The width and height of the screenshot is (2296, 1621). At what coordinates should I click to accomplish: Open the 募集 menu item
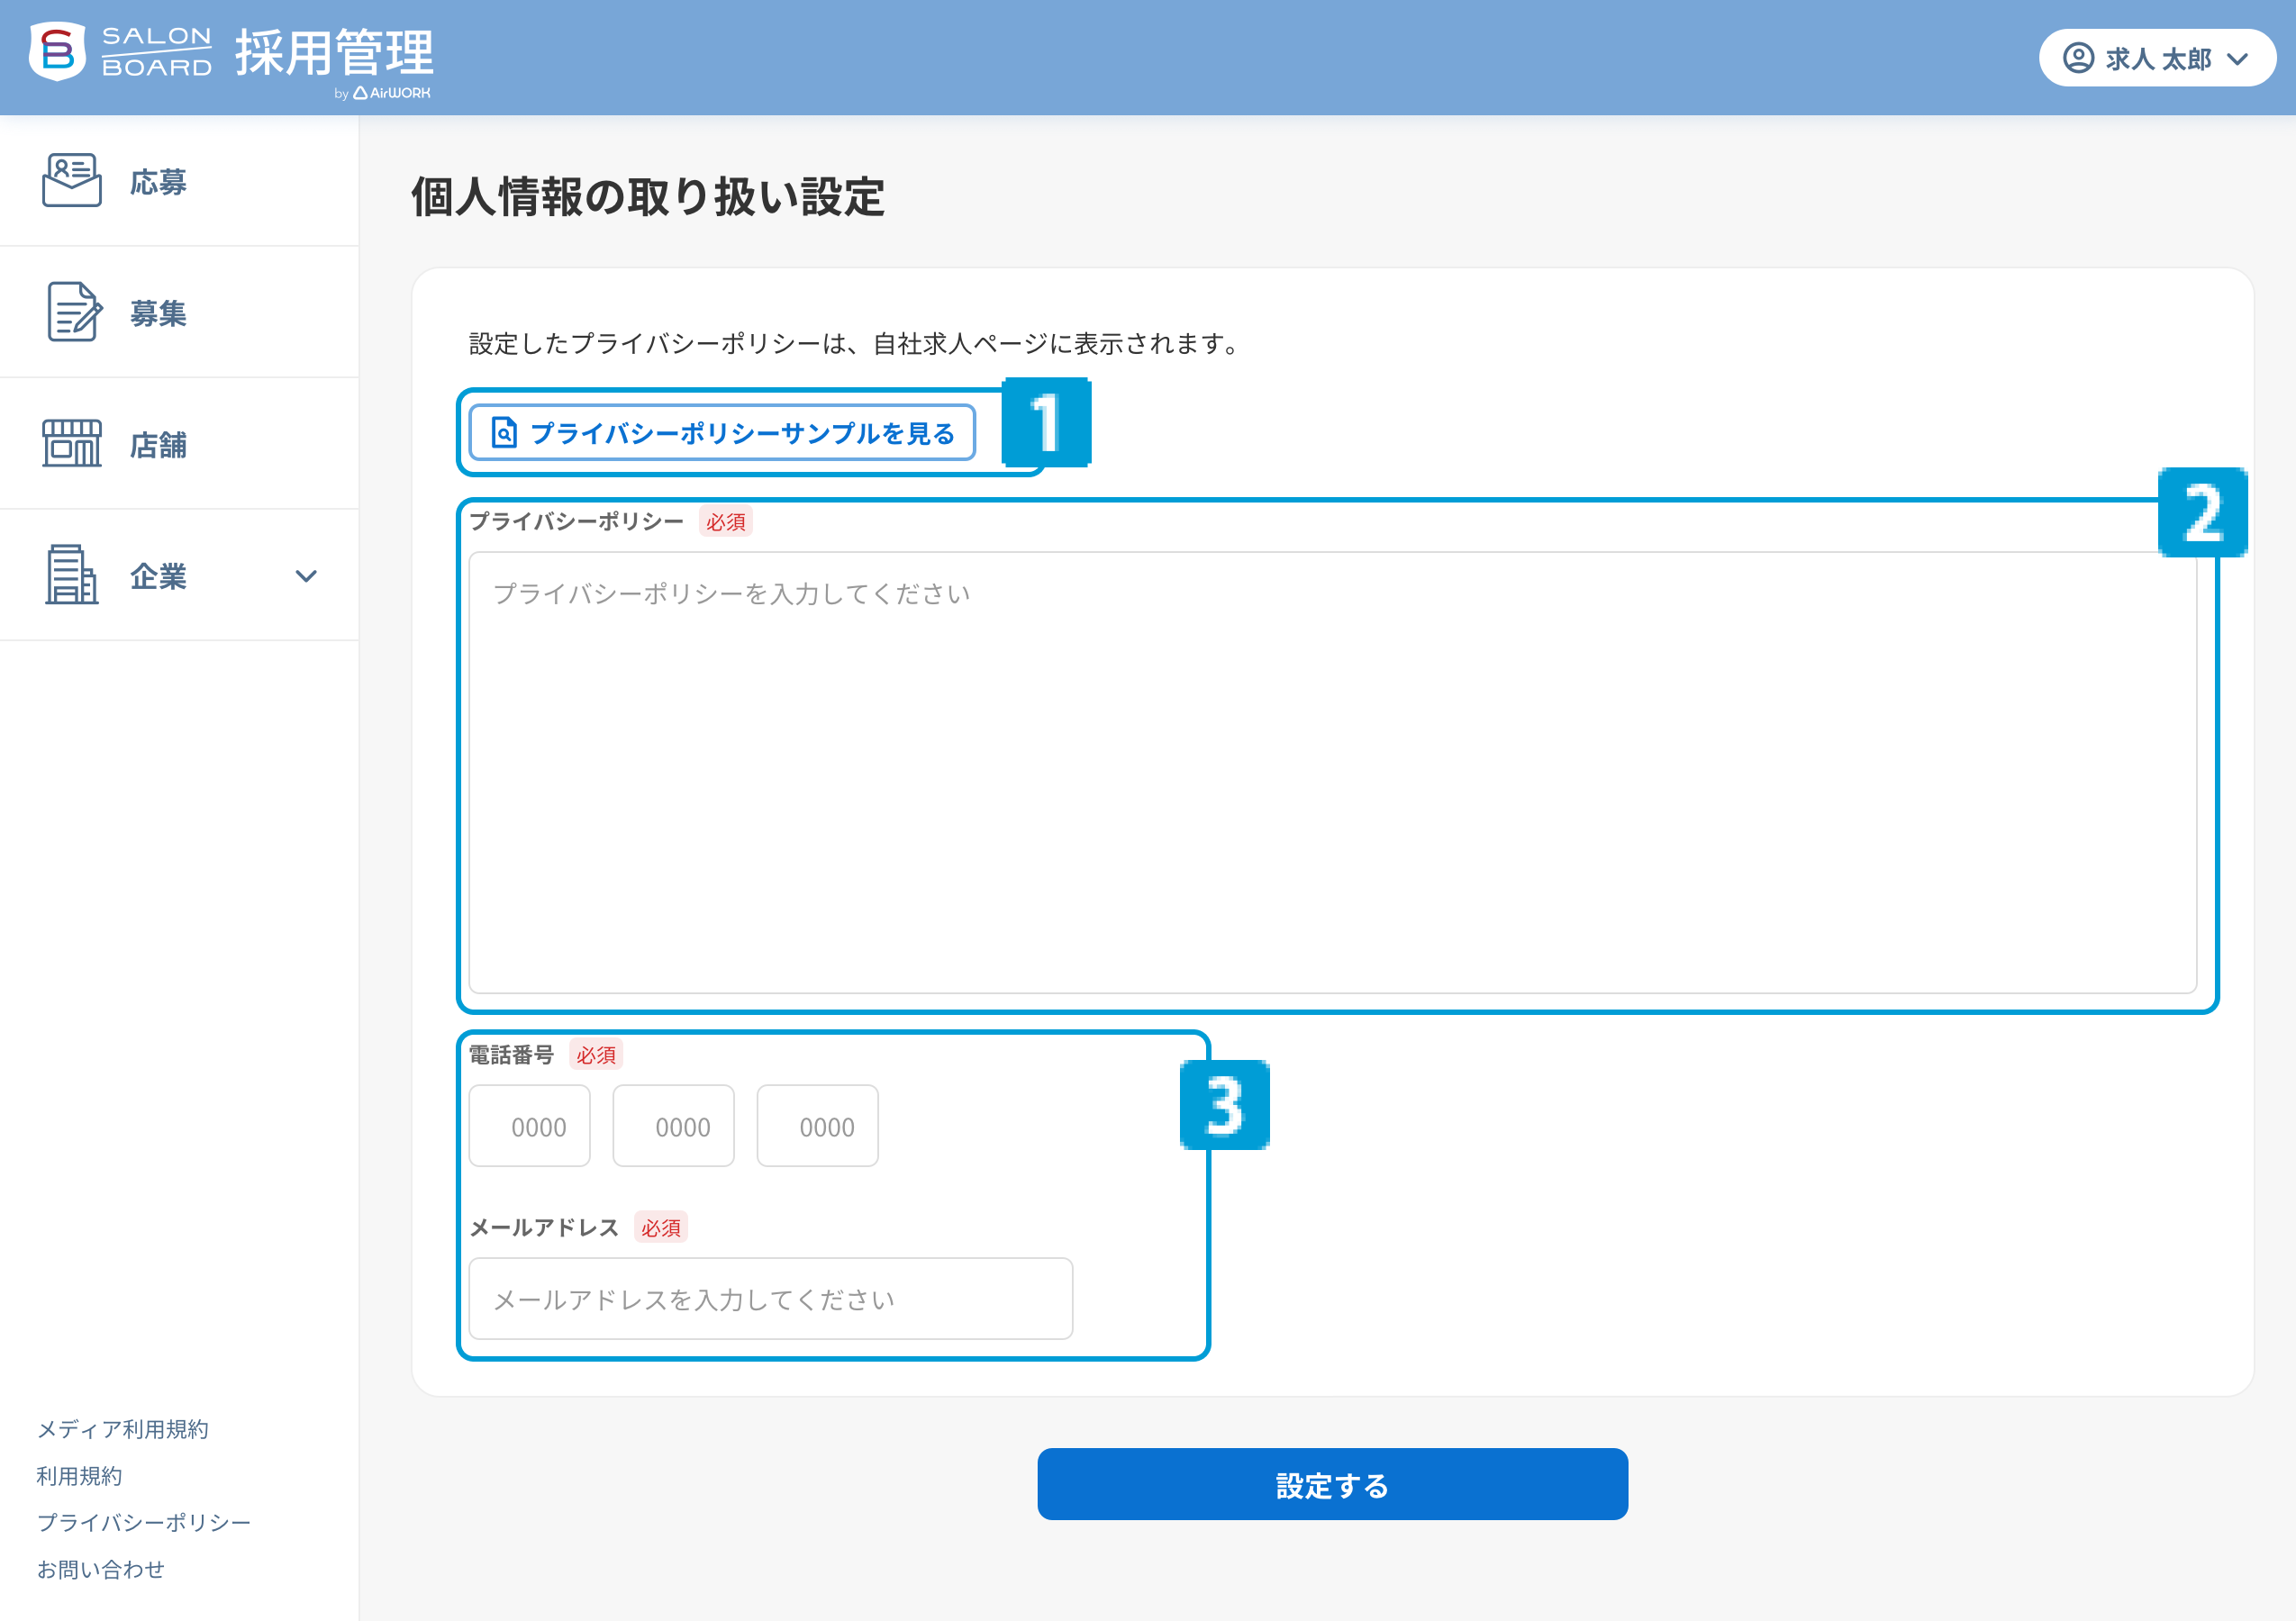tap(180, 312)
